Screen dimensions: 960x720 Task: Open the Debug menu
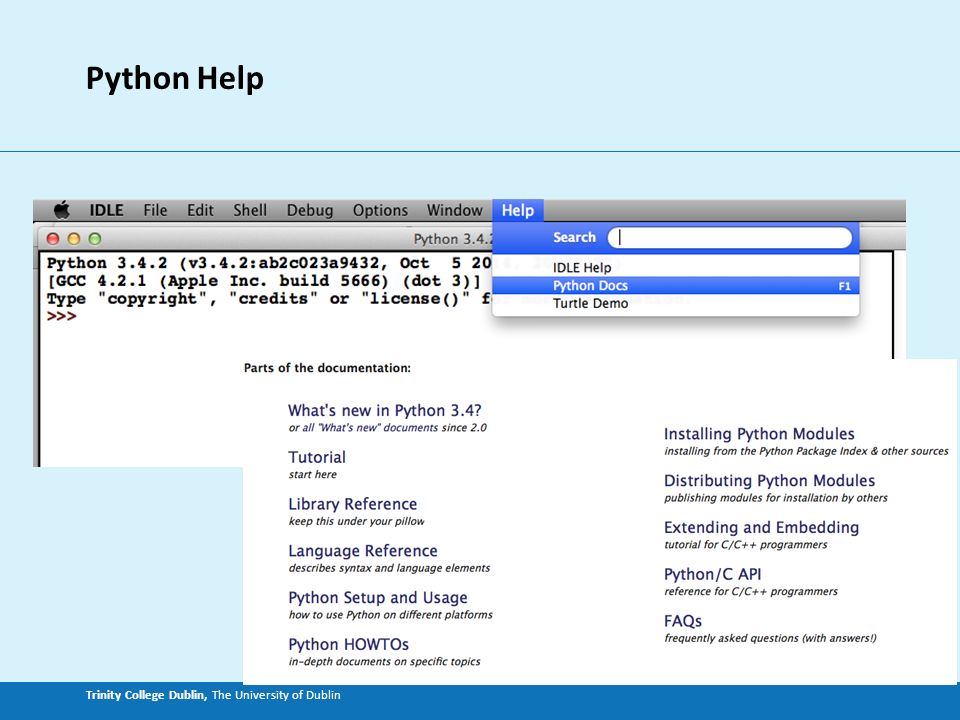[310, 211]
